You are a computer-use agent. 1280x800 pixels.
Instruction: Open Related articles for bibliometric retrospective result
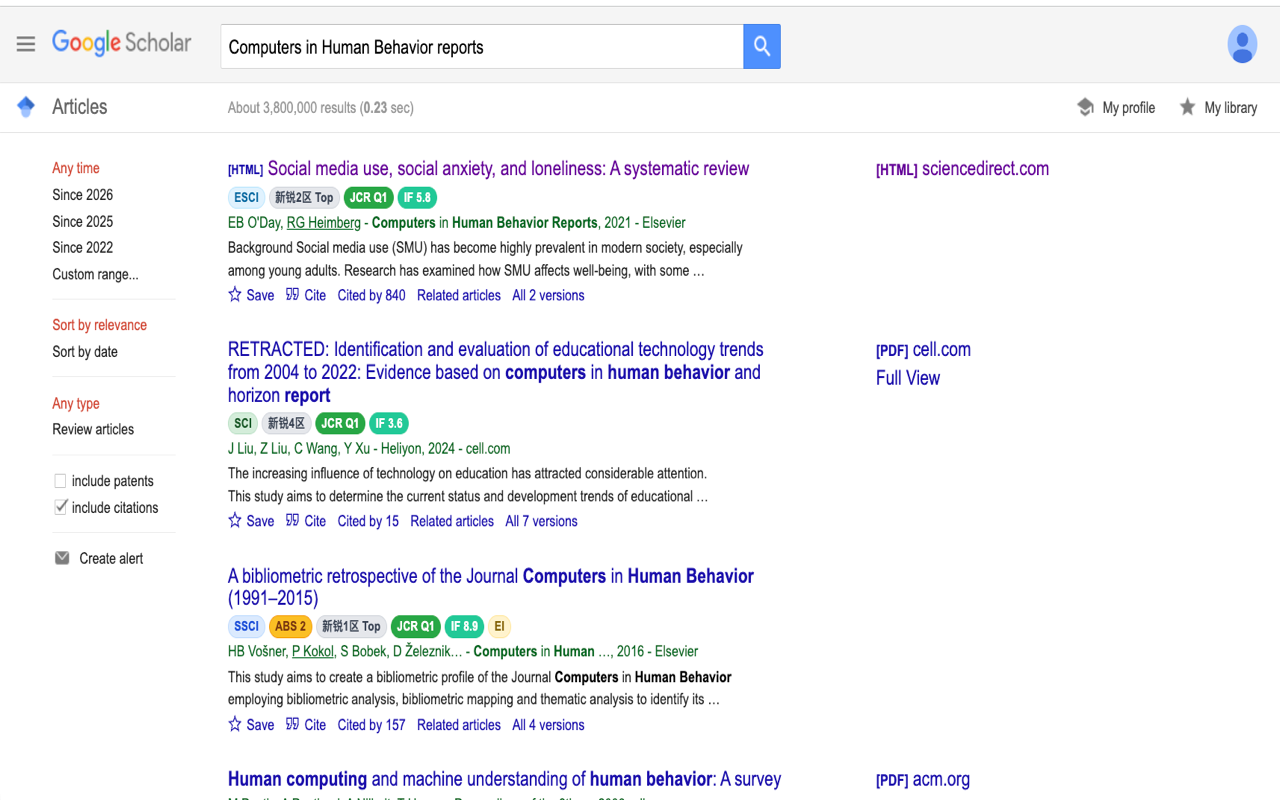coord(459,725)
